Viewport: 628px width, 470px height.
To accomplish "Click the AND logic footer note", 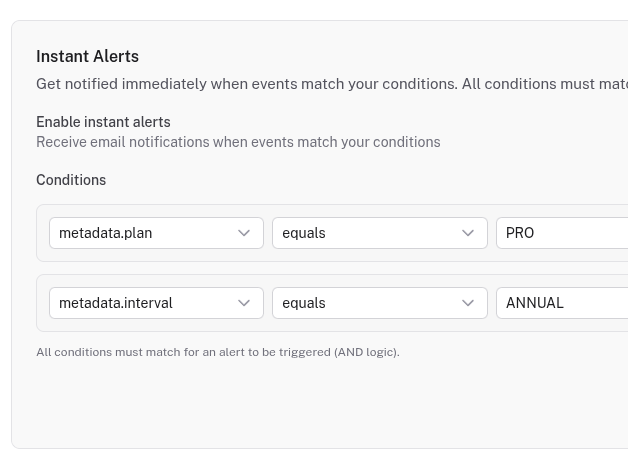I will pyautogui.click(x=217, y=352).
